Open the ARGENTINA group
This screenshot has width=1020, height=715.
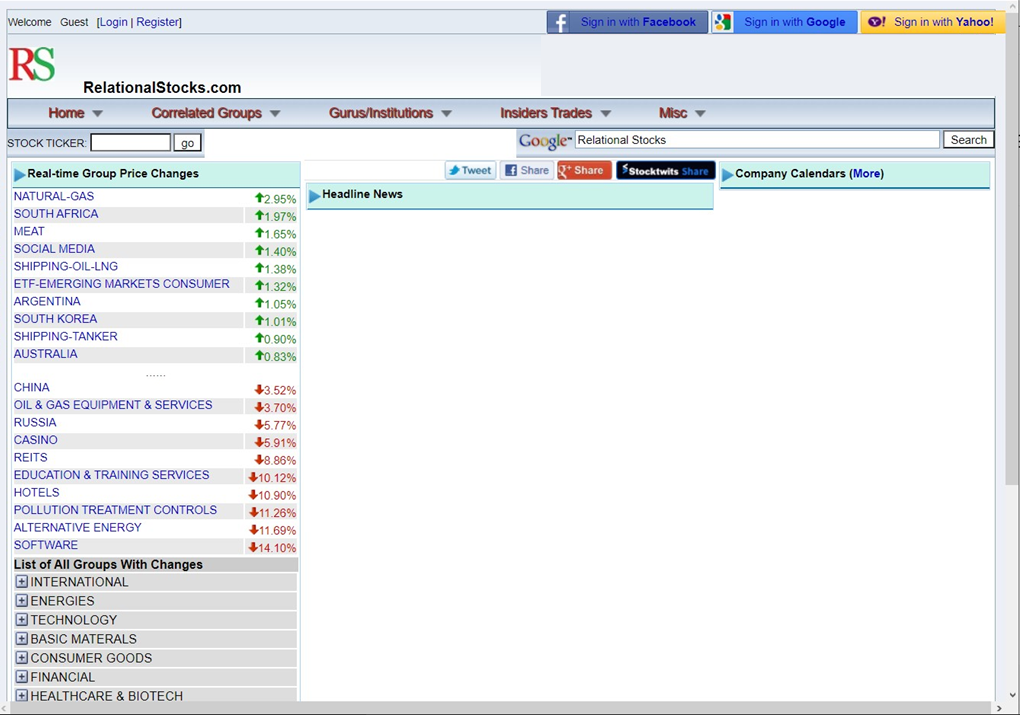47,302
